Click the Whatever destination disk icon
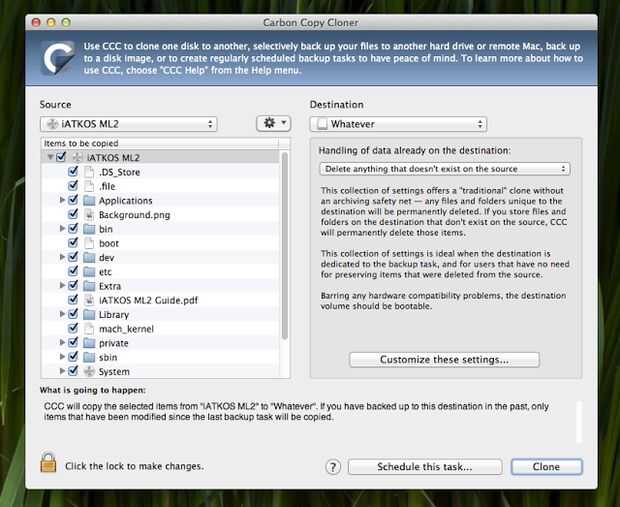This screenshot has width=620, height=507. point(323,124)
